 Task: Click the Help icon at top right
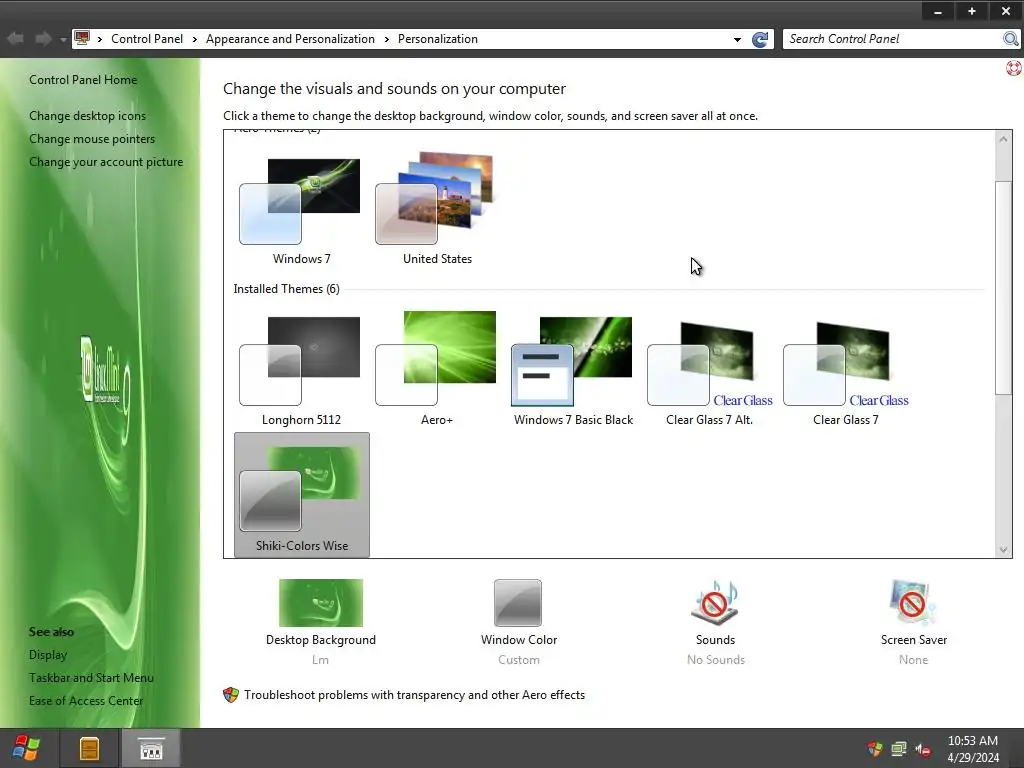(x=1013, y=67)
